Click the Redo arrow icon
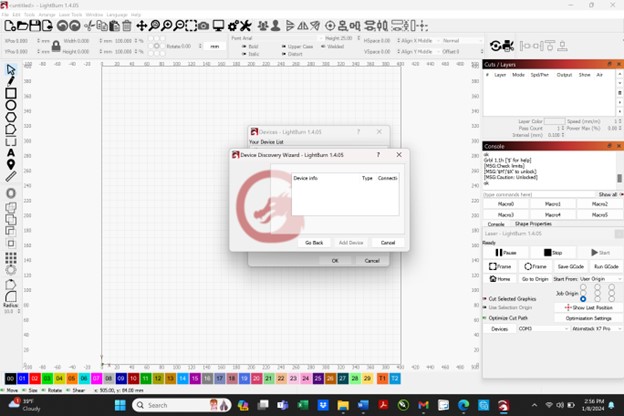Viewport: 624px width, 416px height. [75, 26]
